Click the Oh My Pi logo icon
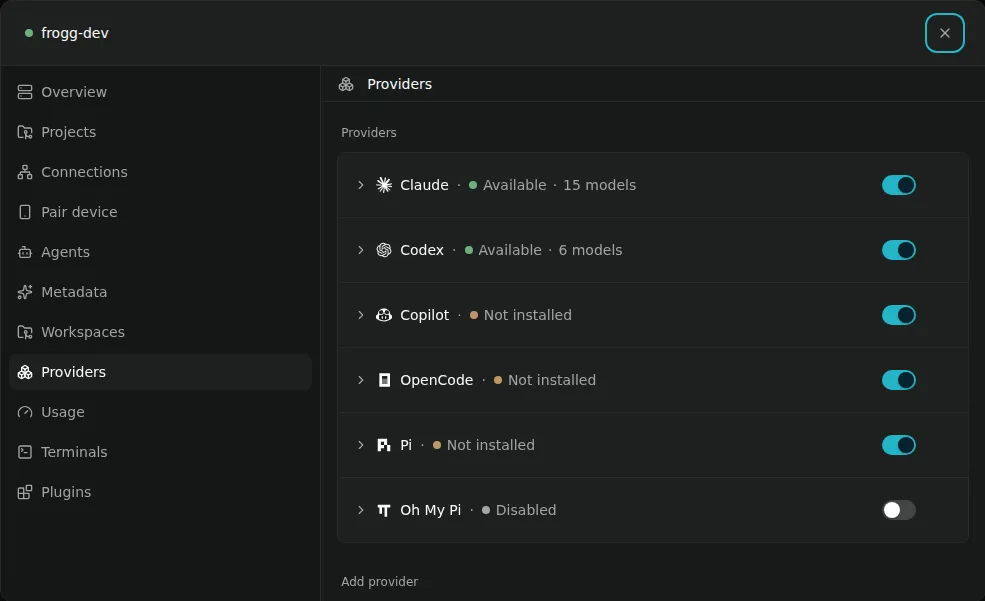985x601 pixels. tap(384, 510)
